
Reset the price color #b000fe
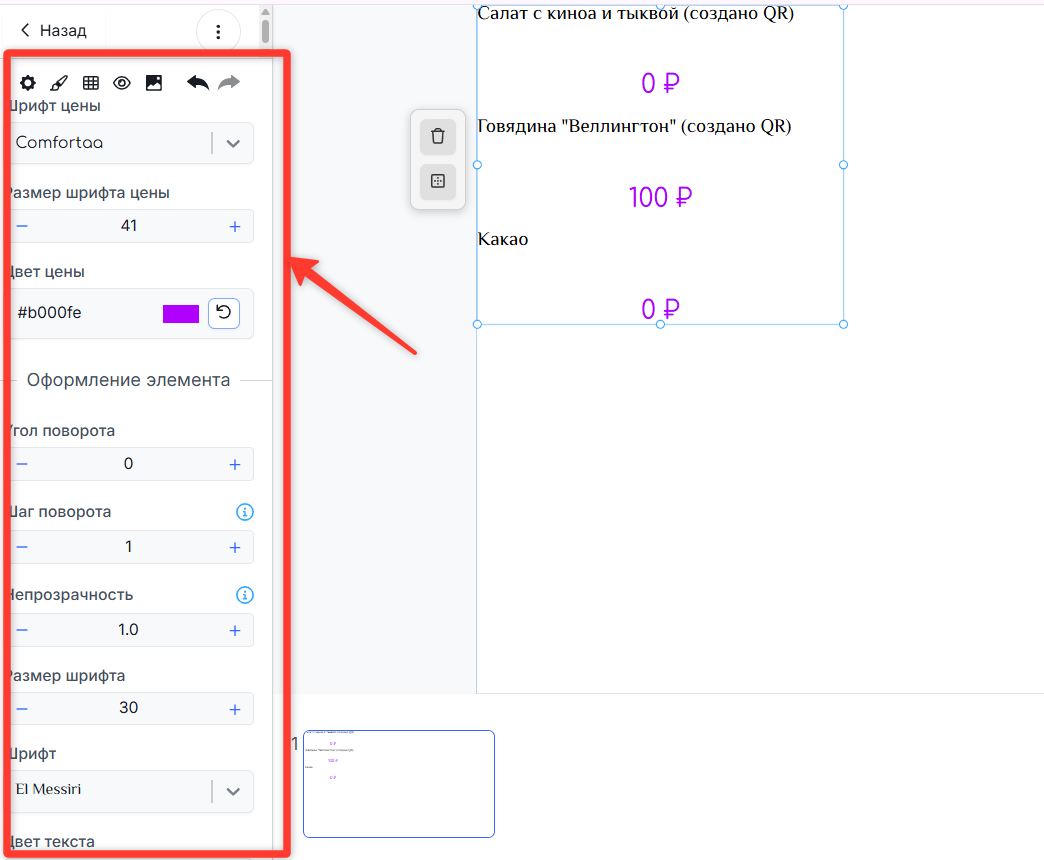[224, 313]
